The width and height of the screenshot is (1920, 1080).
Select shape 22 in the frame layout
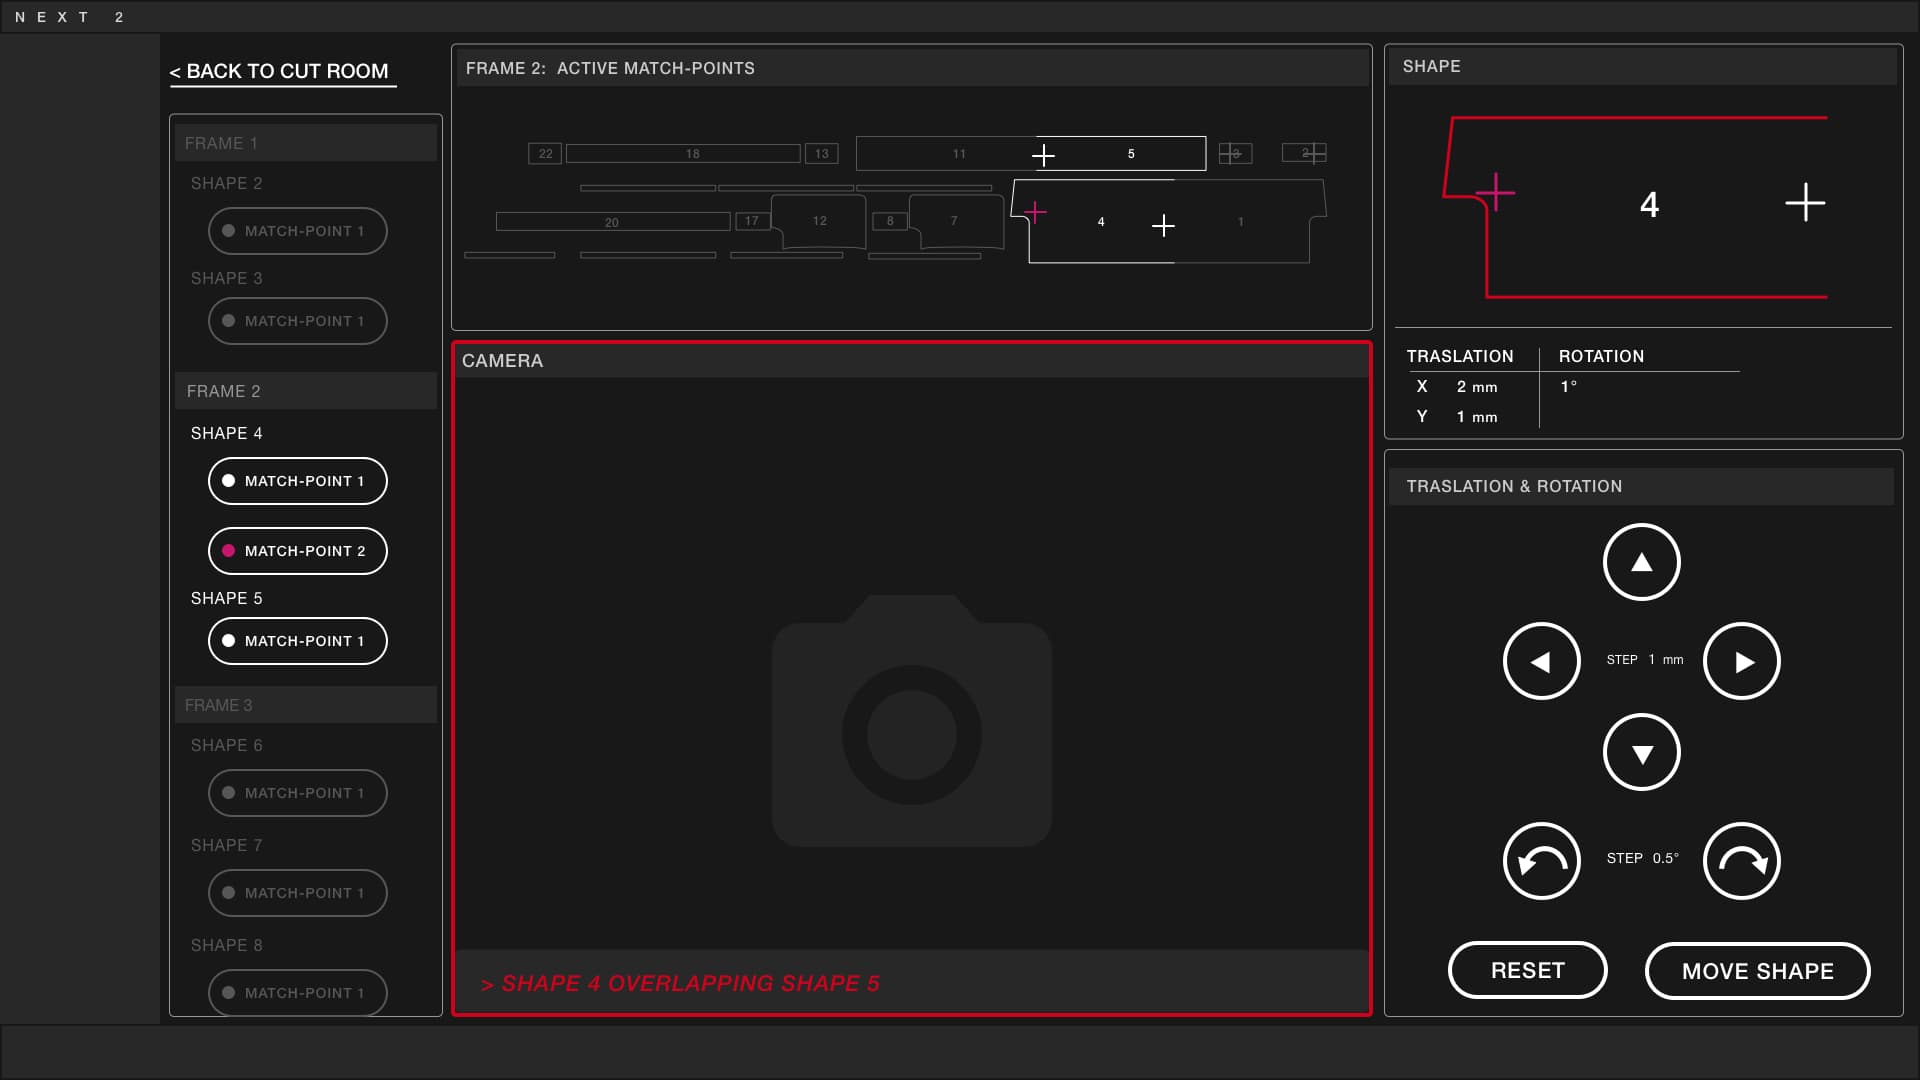point(545,154)
